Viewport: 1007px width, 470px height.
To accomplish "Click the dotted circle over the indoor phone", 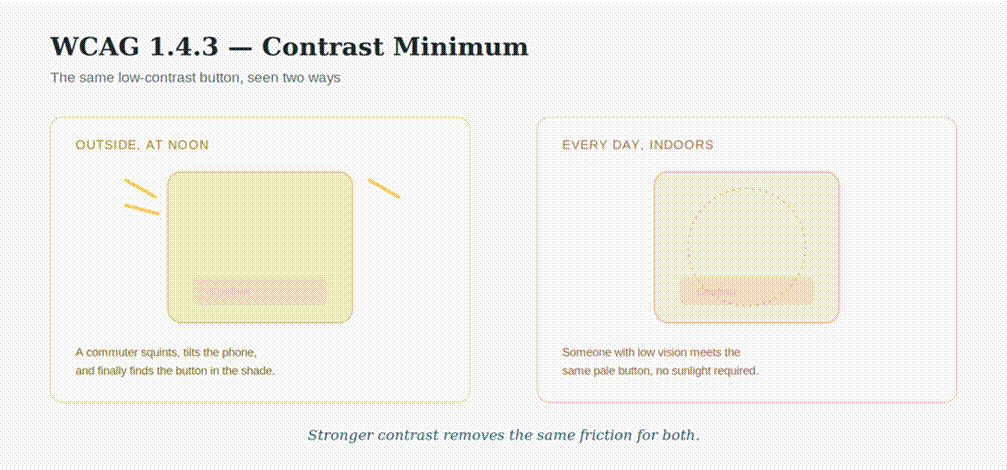I will (x=746, y=247).
